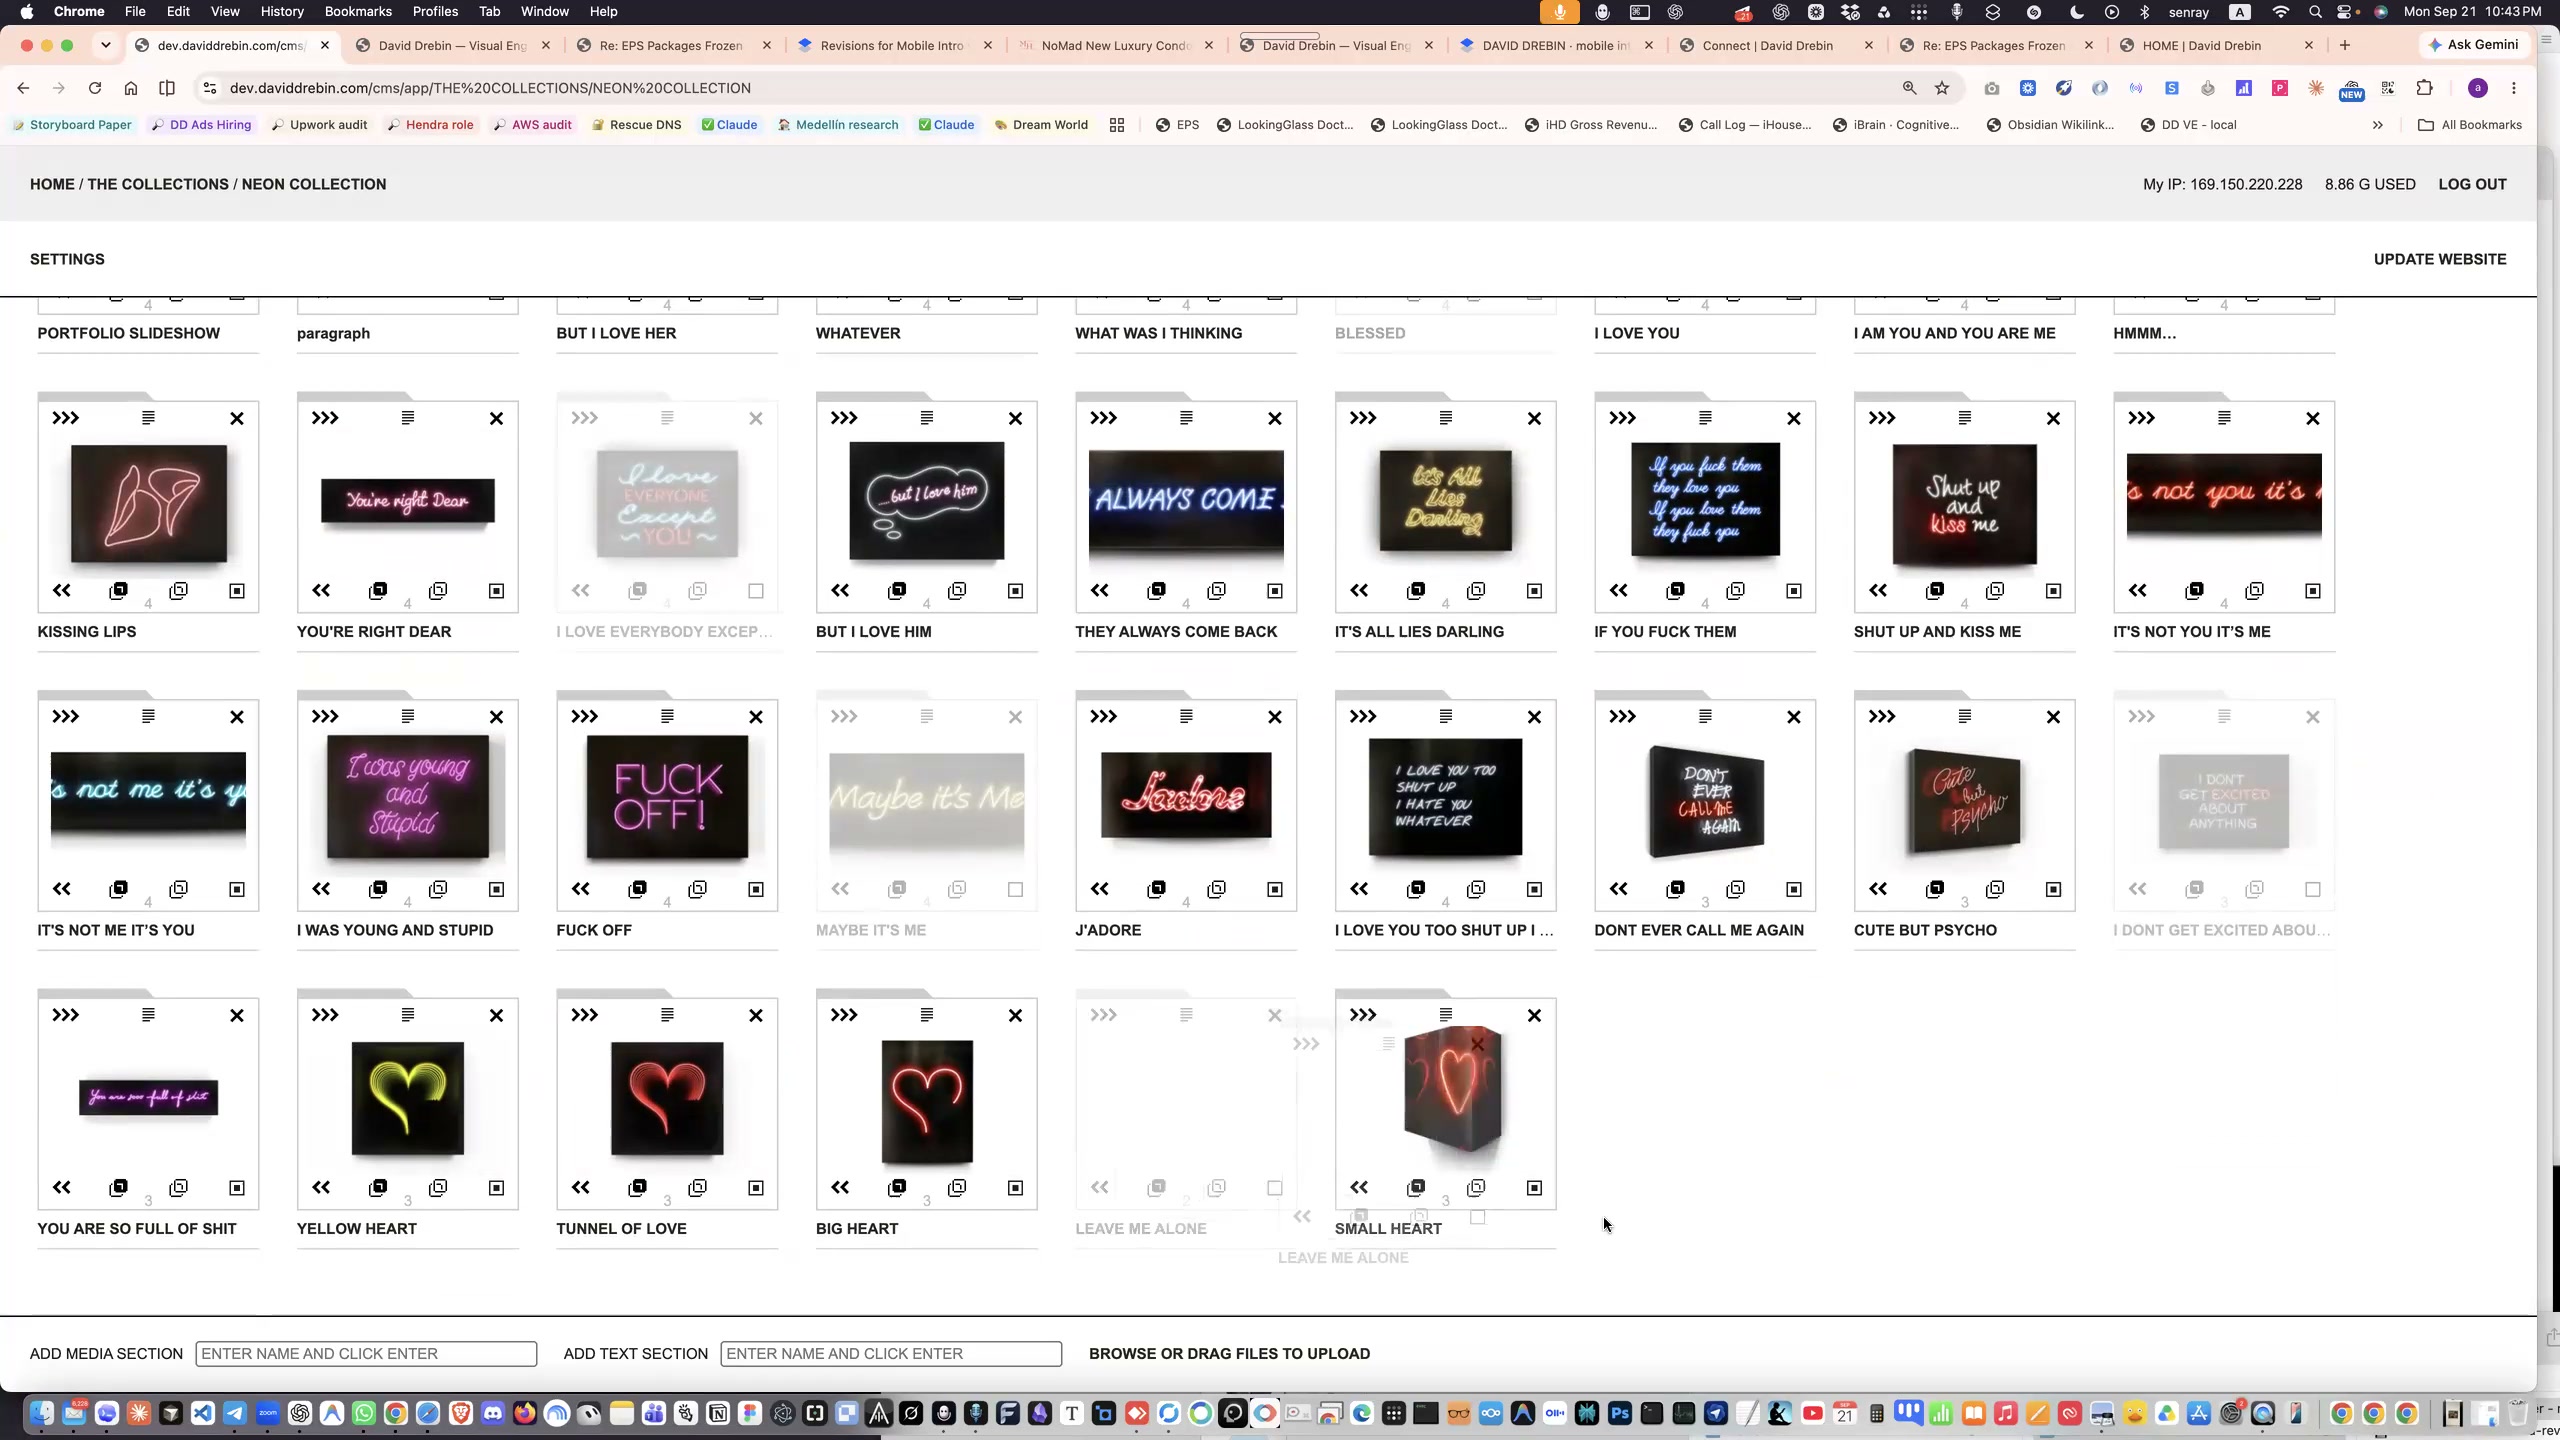Show hidden bookmarks with the >> chevron
2560x1440 pixels.
[x=2377, y=125]
